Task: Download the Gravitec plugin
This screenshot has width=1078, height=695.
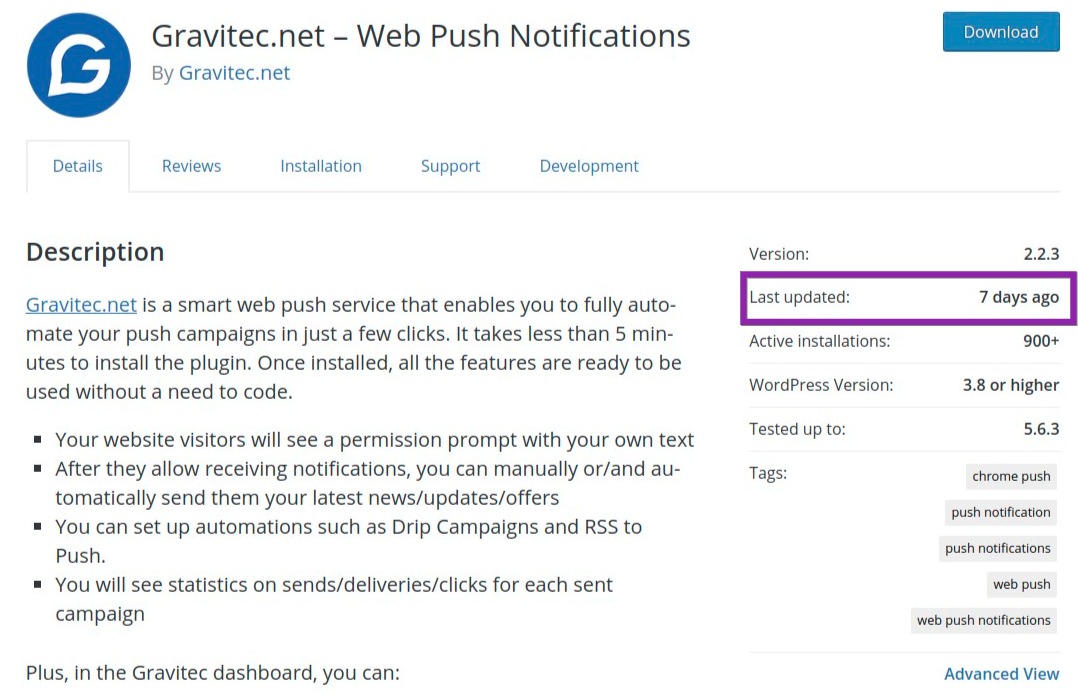Action: point(1000,32)
